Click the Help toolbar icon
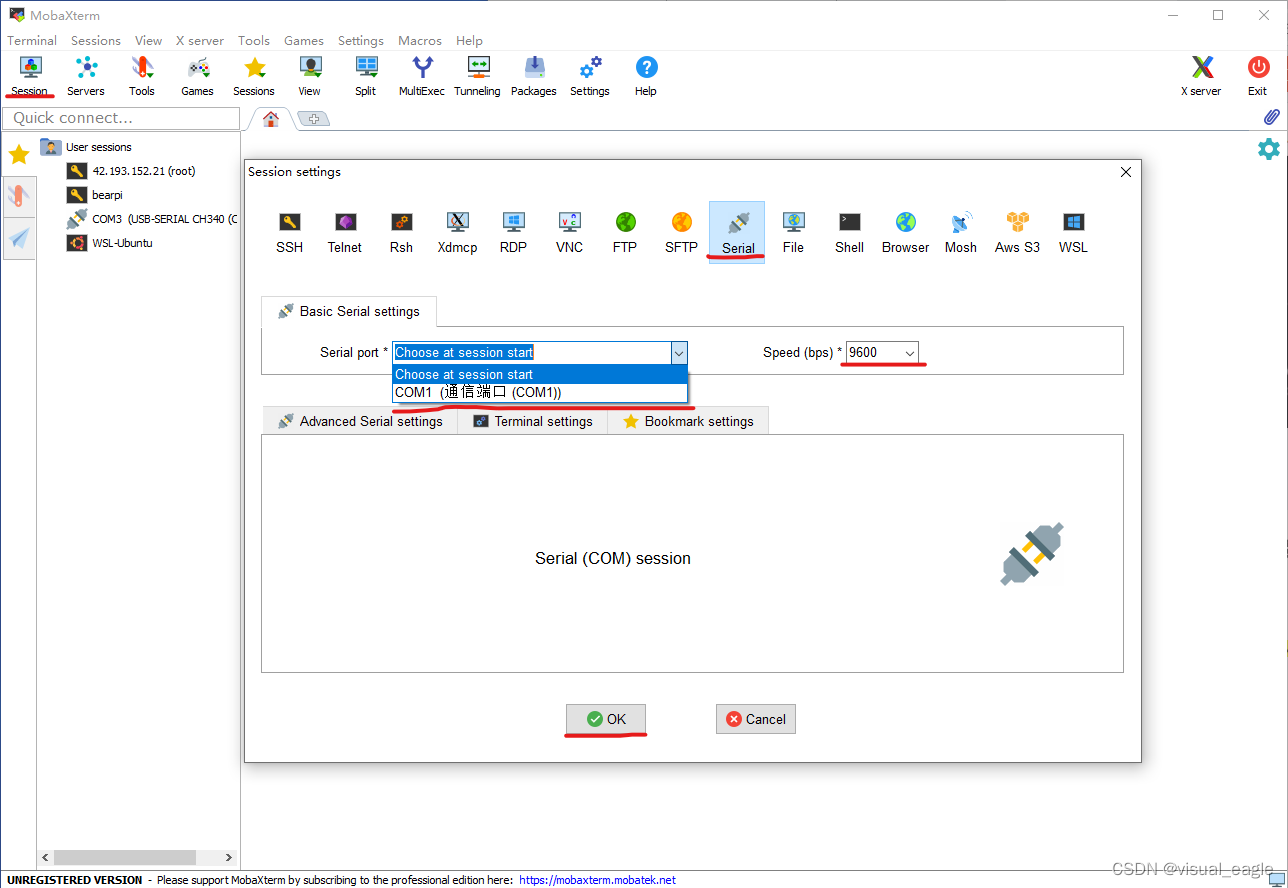The height and width of the screenshot is (888, 1288). pyautogui.click(x=646, y=77)
